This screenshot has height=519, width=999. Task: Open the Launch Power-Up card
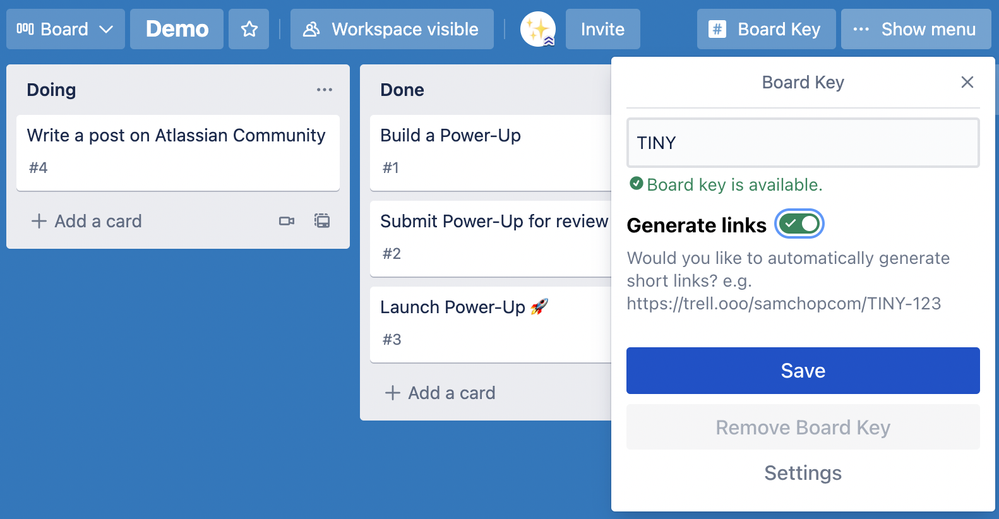tap(491, 324)
